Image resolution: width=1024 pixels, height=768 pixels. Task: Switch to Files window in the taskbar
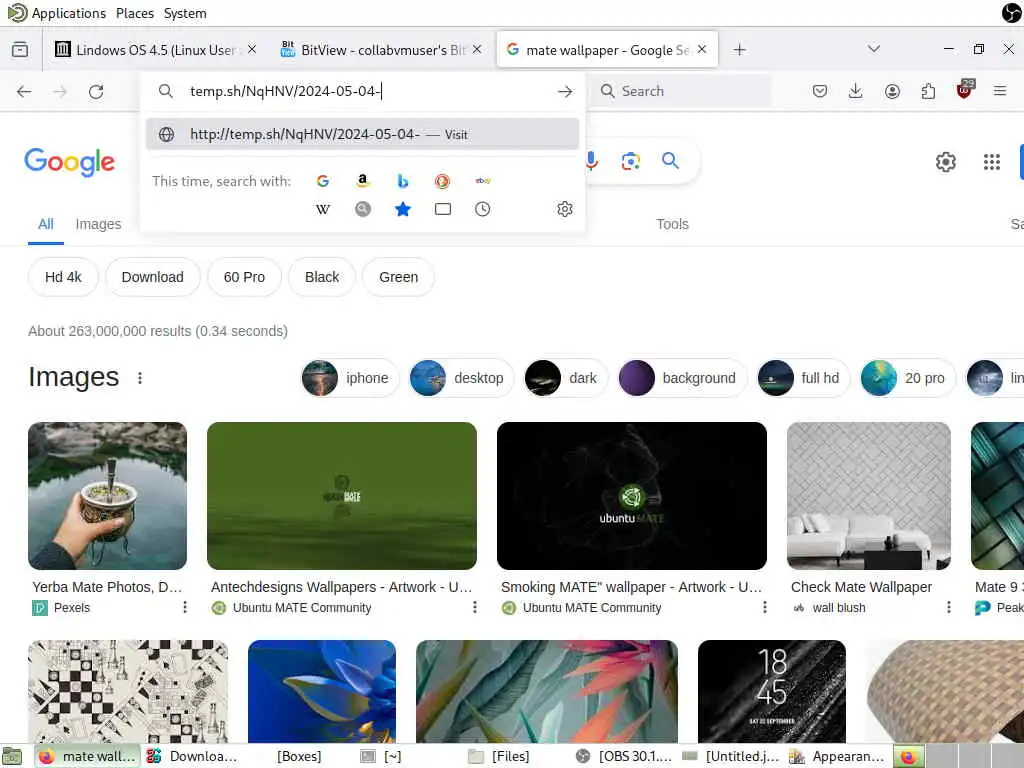(500, 756)
